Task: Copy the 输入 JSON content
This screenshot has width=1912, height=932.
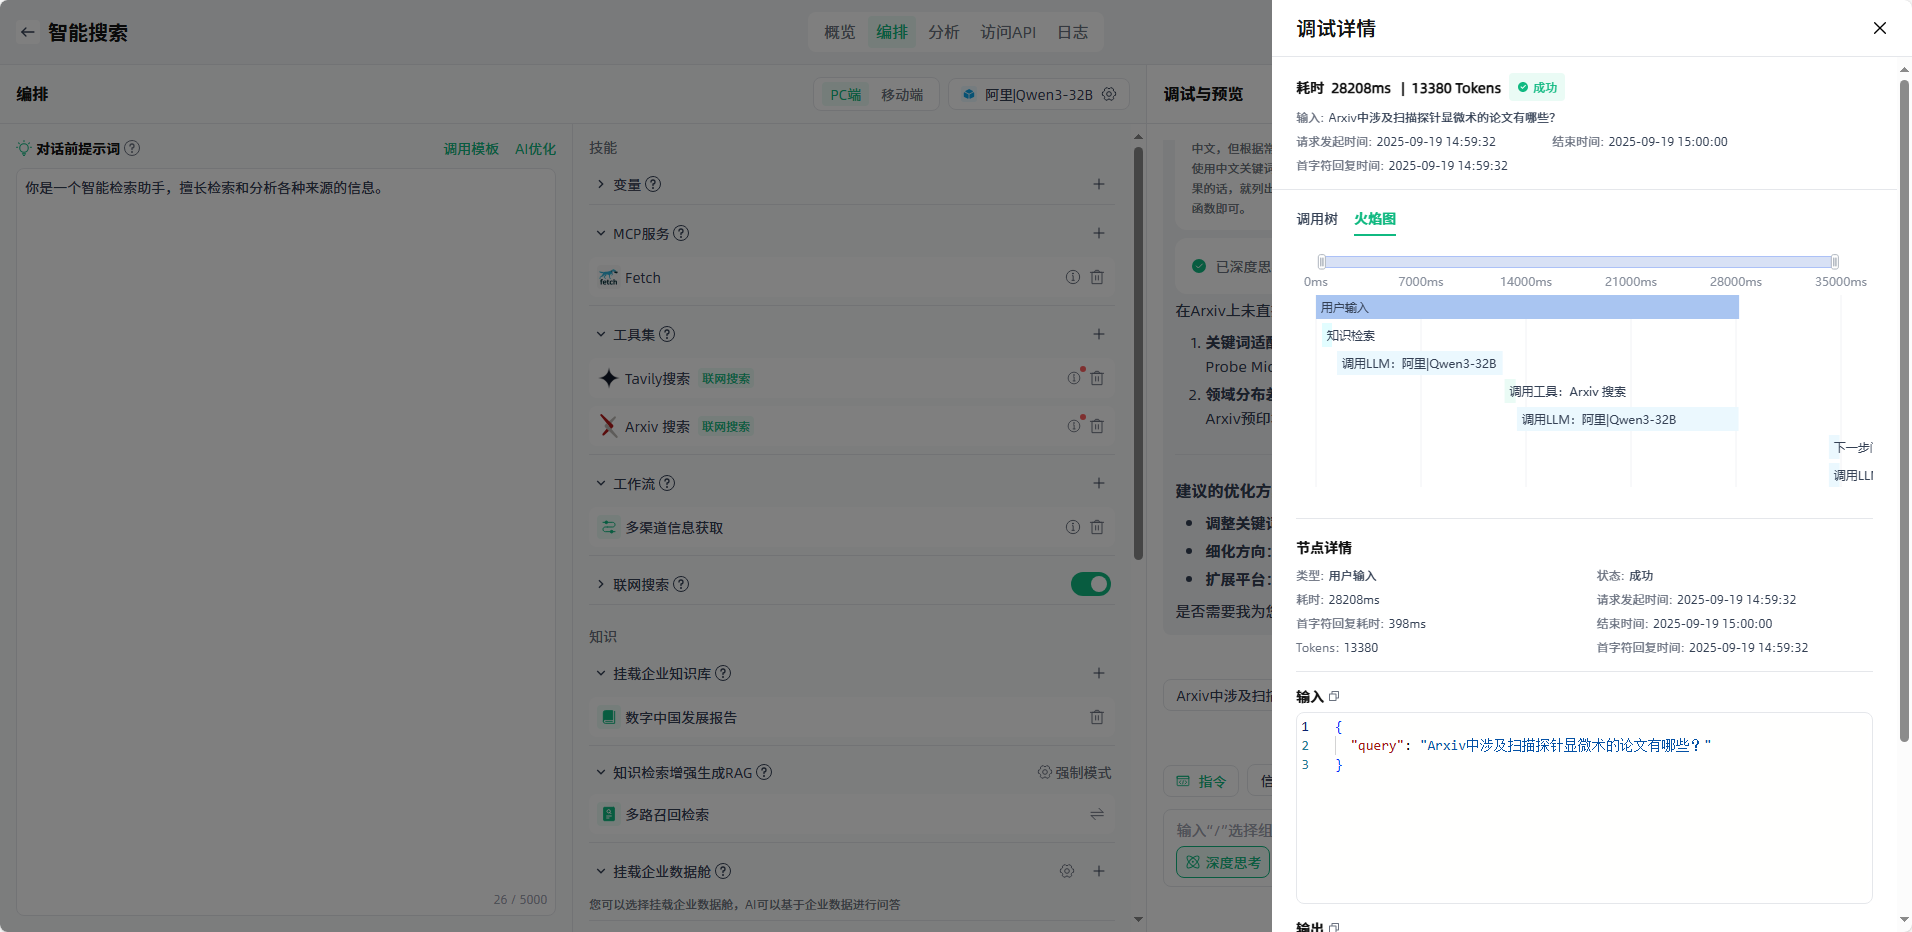Action: (1334, 696)
